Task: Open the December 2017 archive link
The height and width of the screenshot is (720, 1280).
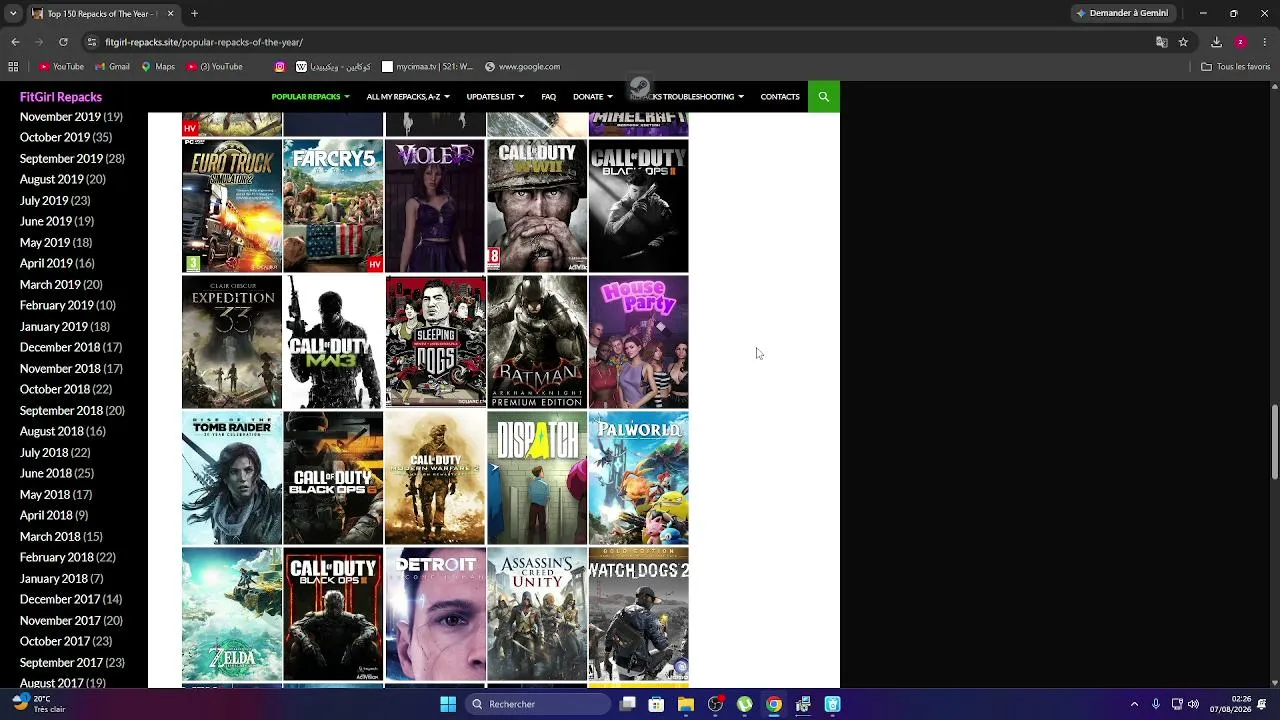Action: [x=60, y=599]
